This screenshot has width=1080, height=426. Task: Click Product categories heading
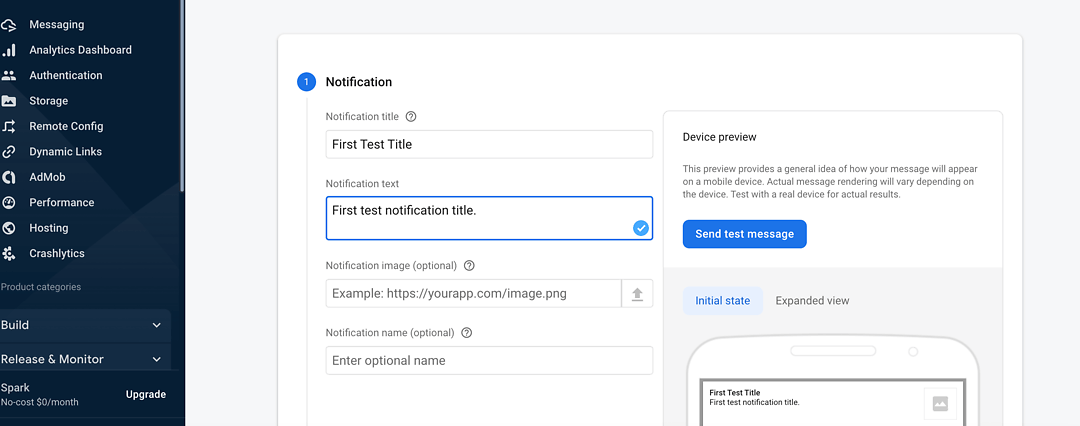(41, 287)
